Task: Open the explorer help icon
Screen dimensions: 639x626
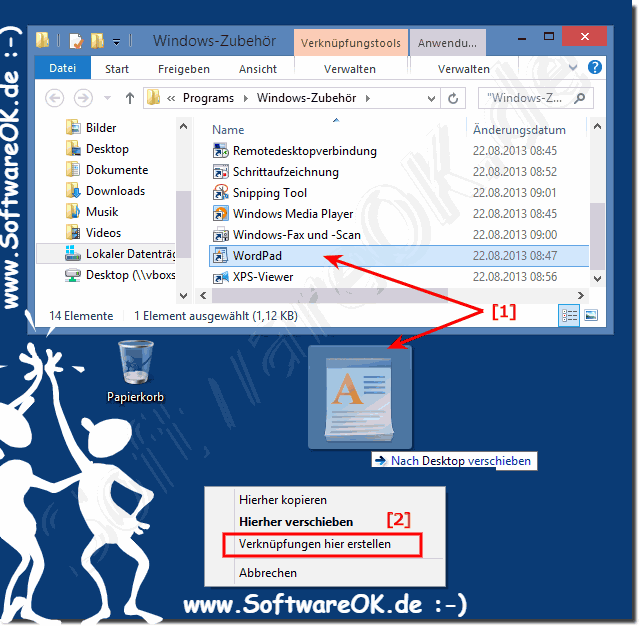Action: [595, 67]
